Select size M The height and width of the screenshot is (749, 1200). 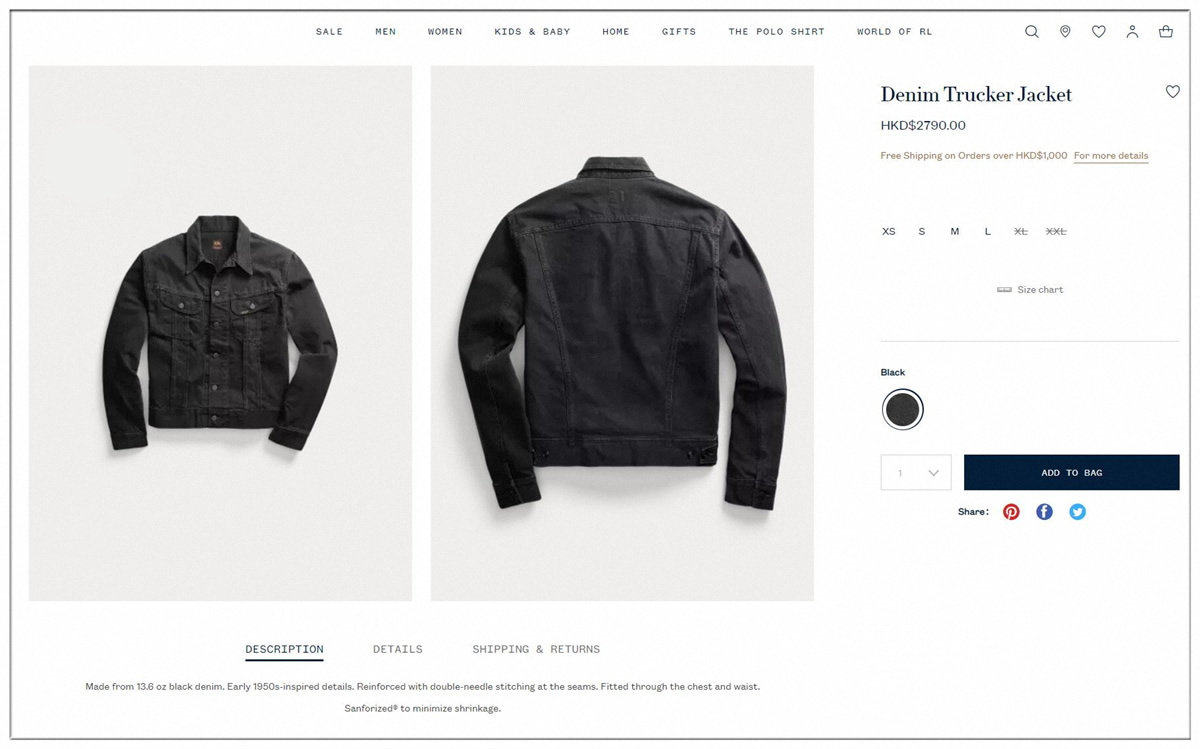[x=955, y=232]
